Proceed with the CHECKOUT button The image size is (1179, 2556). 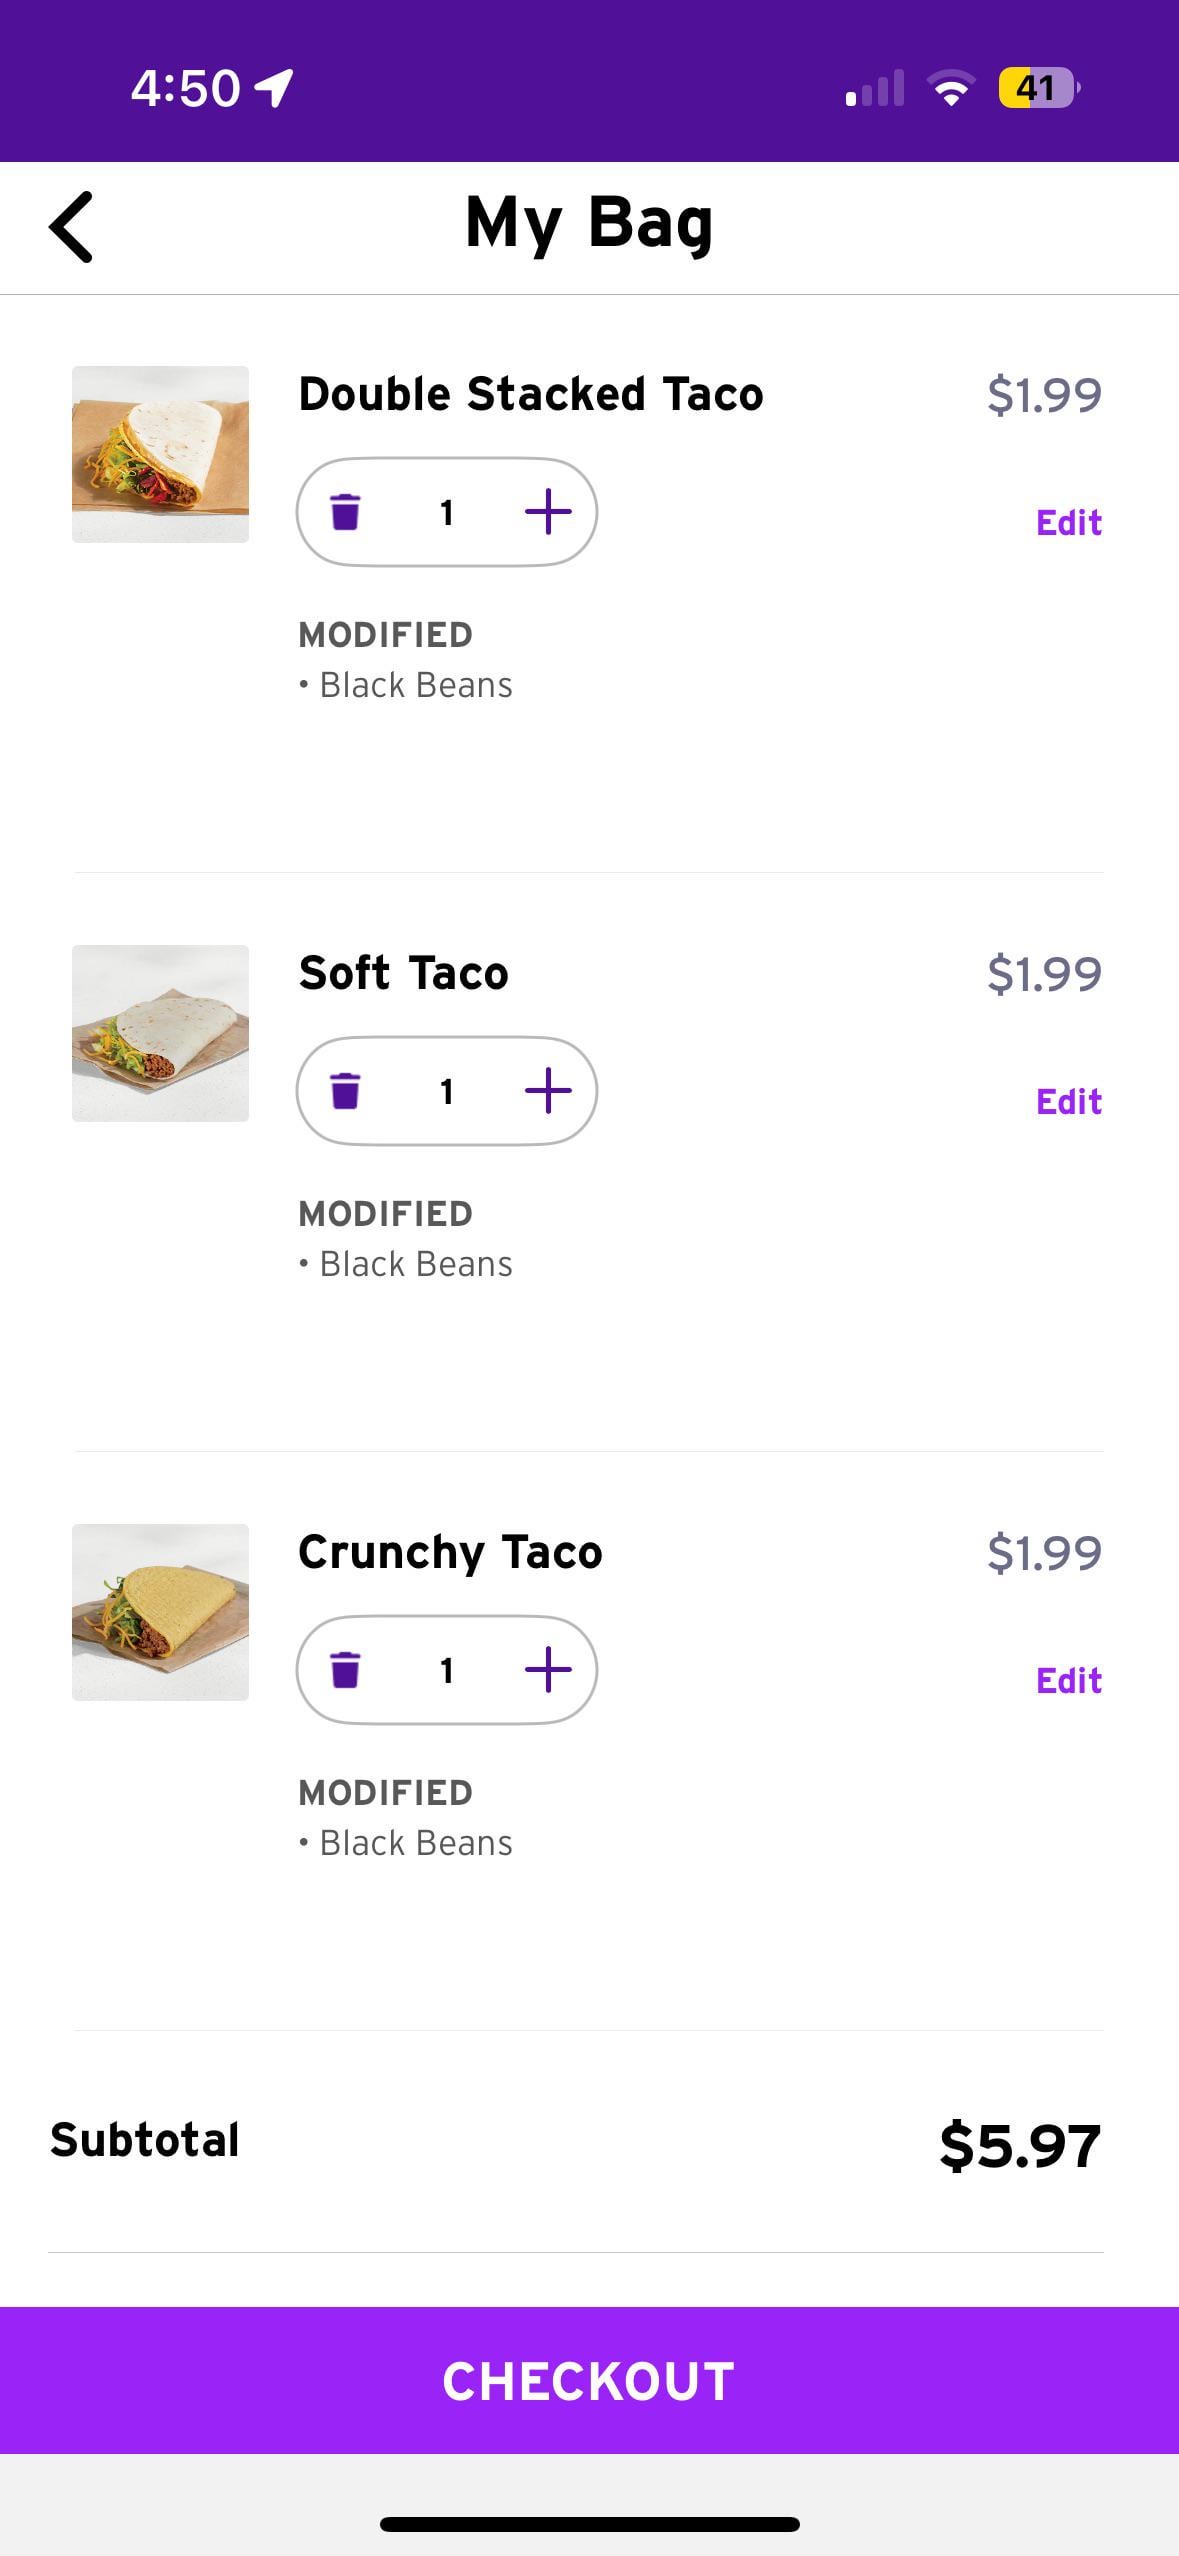[589, 2381]
